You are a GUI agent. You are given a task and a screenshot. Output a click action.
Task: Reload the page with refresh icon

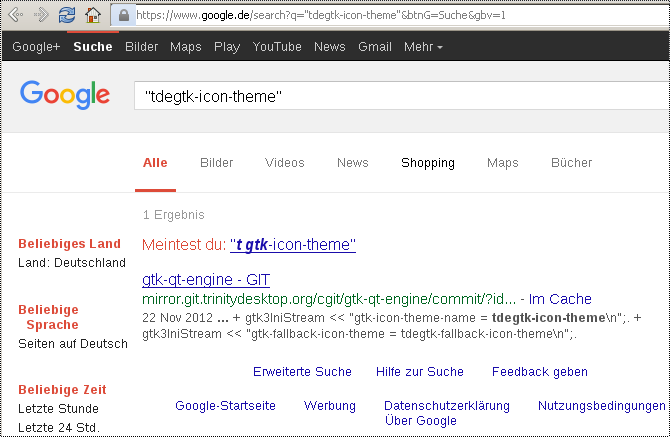(67, 15)
